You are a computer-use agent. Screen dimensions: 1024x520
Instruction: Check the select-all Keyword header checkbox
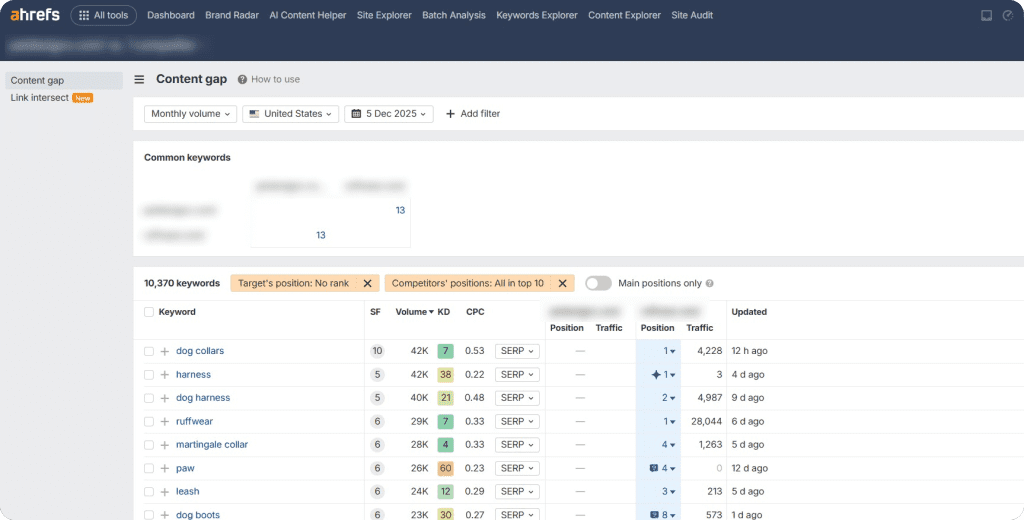point(149,312)
